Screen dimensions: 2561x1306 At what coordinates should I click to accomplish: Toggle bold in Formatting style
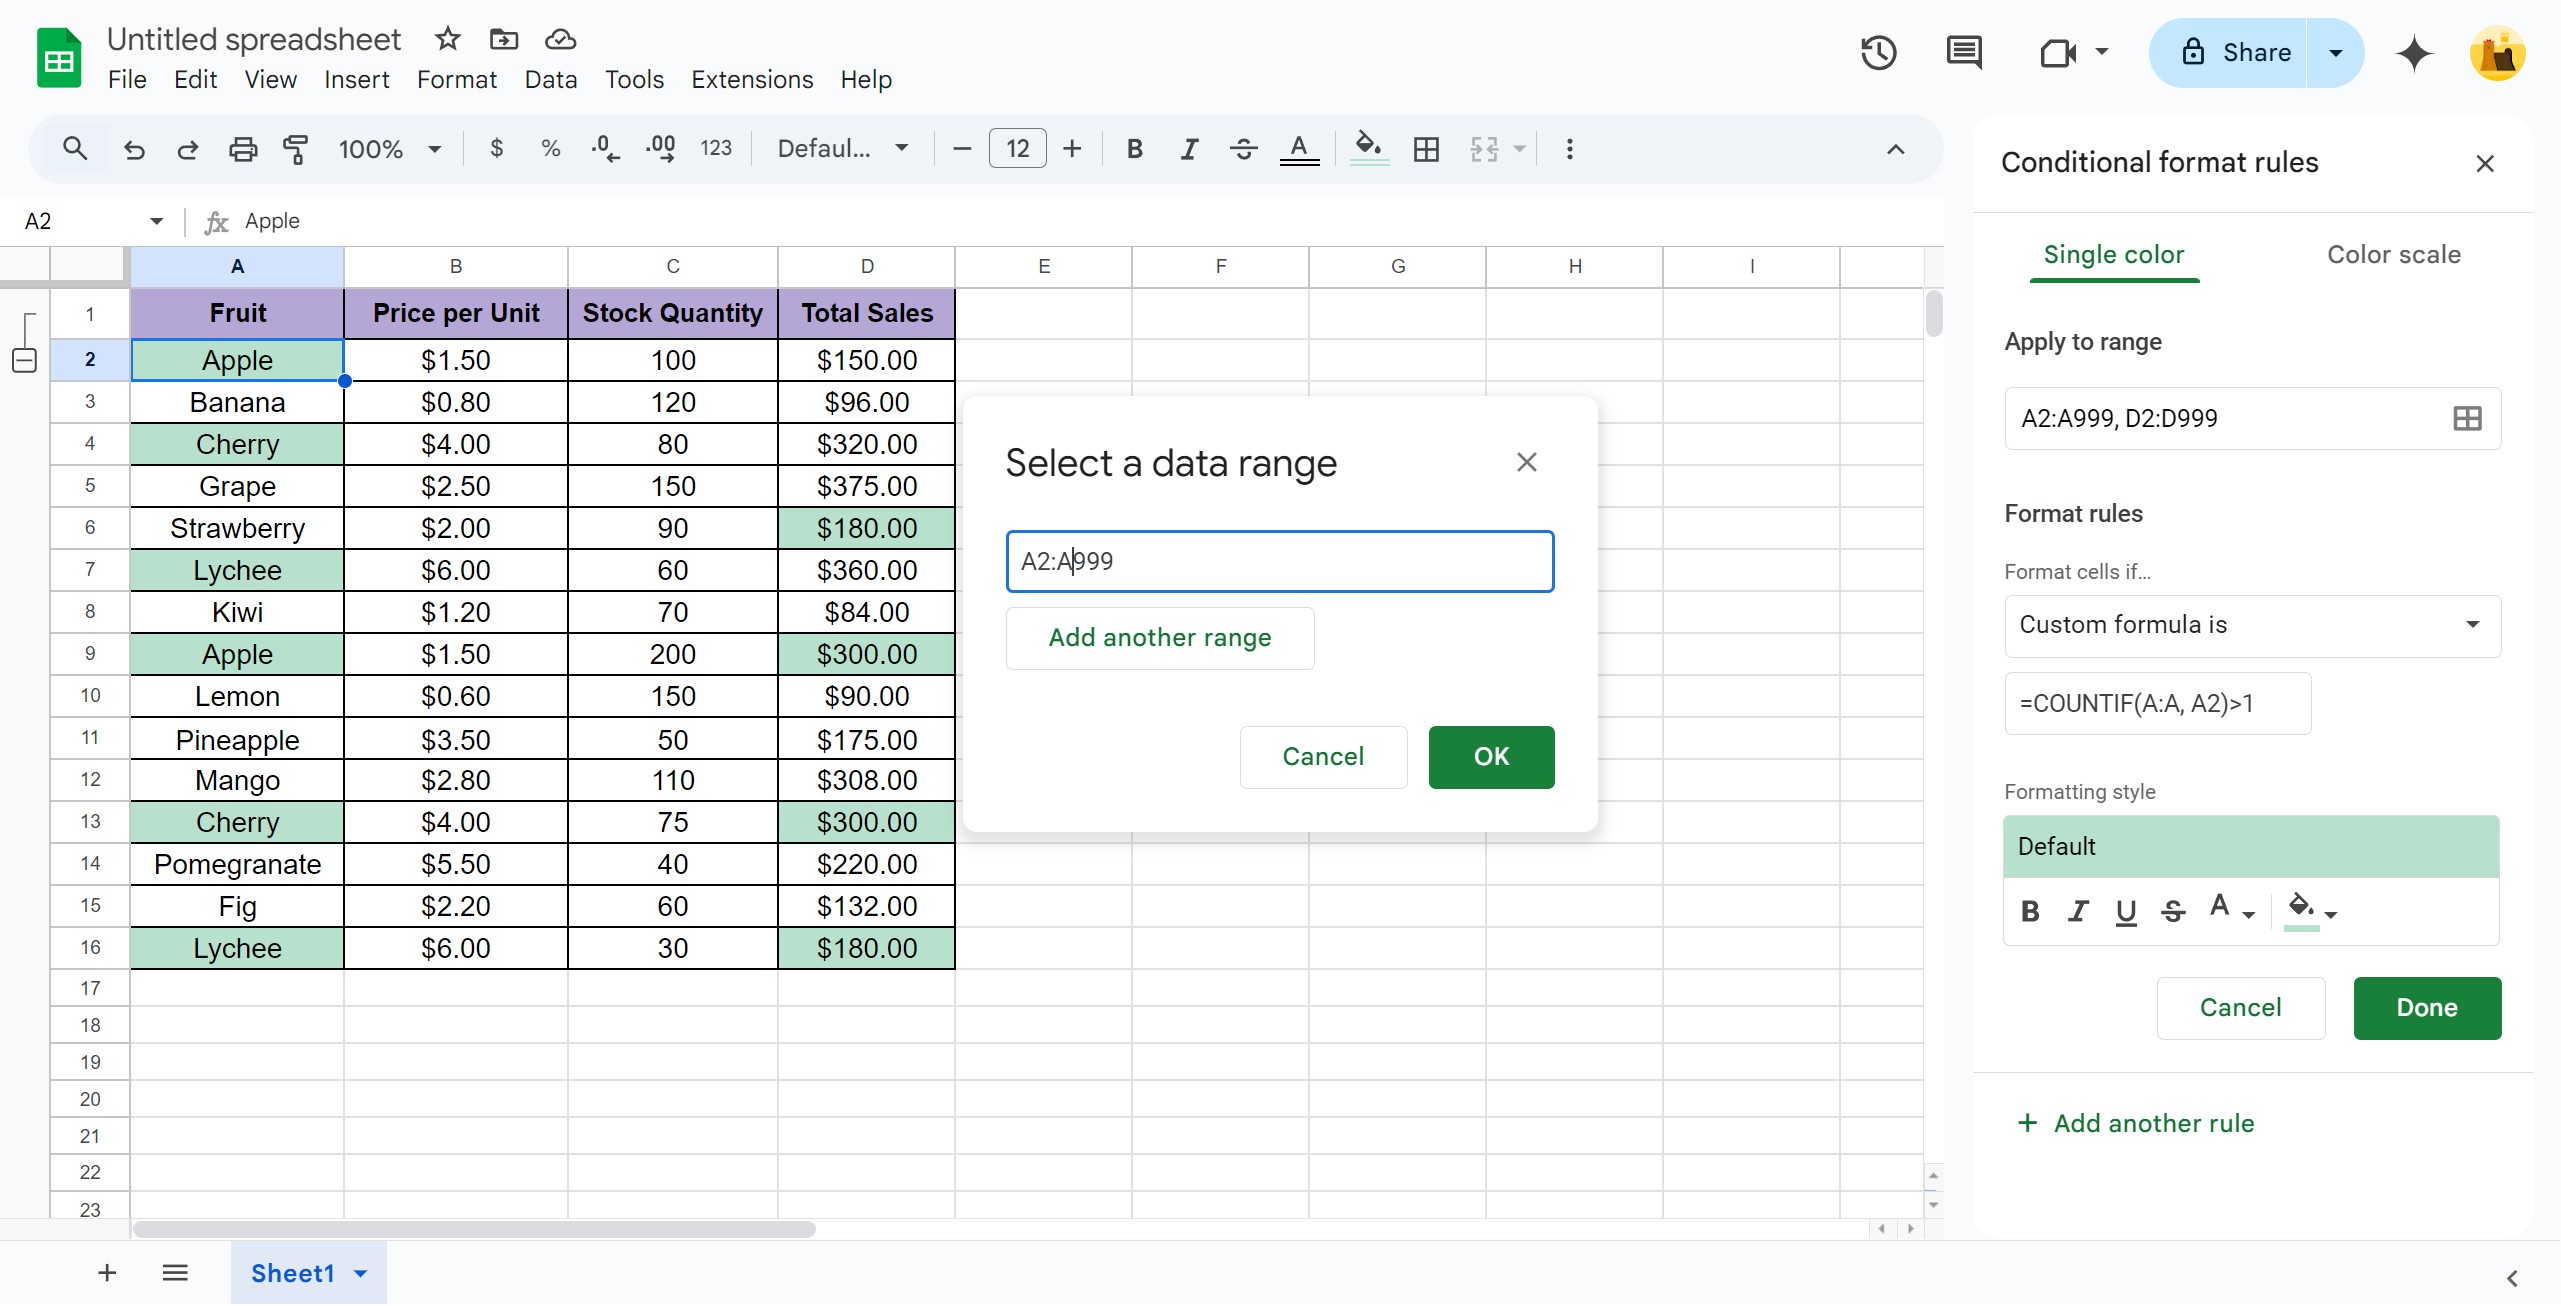click(x=2030, y=911)
